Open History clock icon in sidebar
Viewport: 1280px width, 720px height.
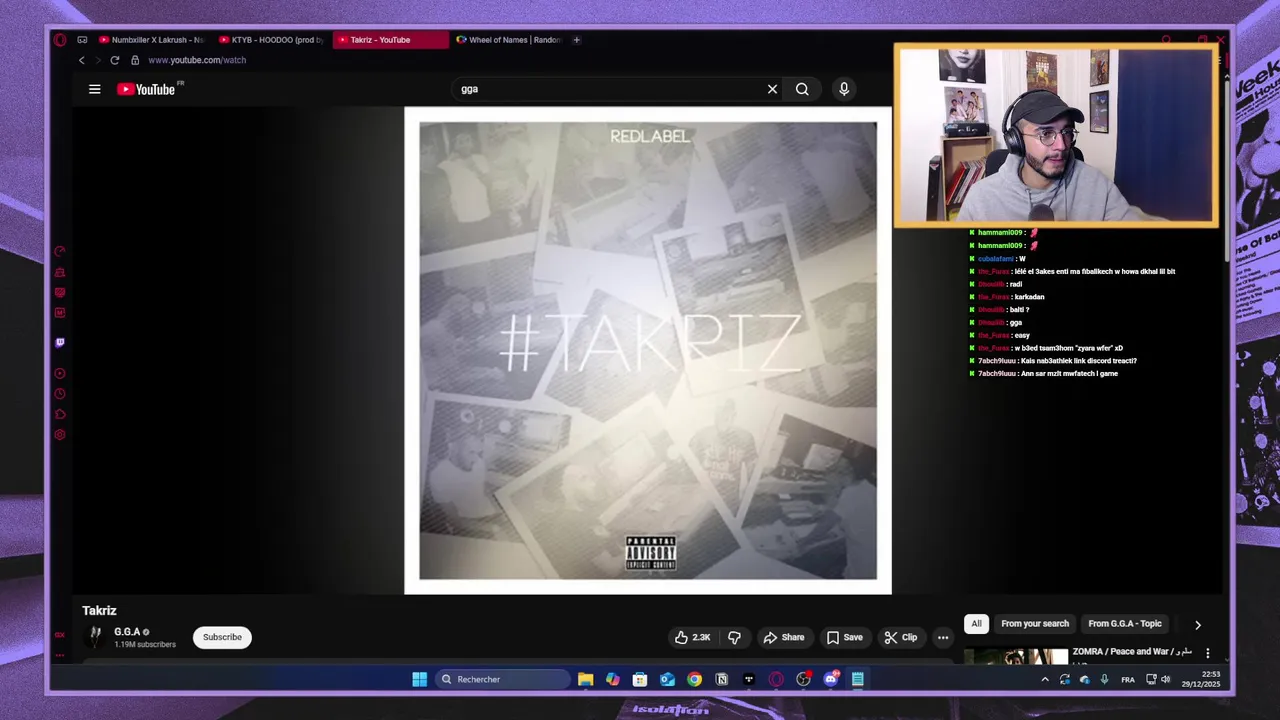tap(60, 394)
